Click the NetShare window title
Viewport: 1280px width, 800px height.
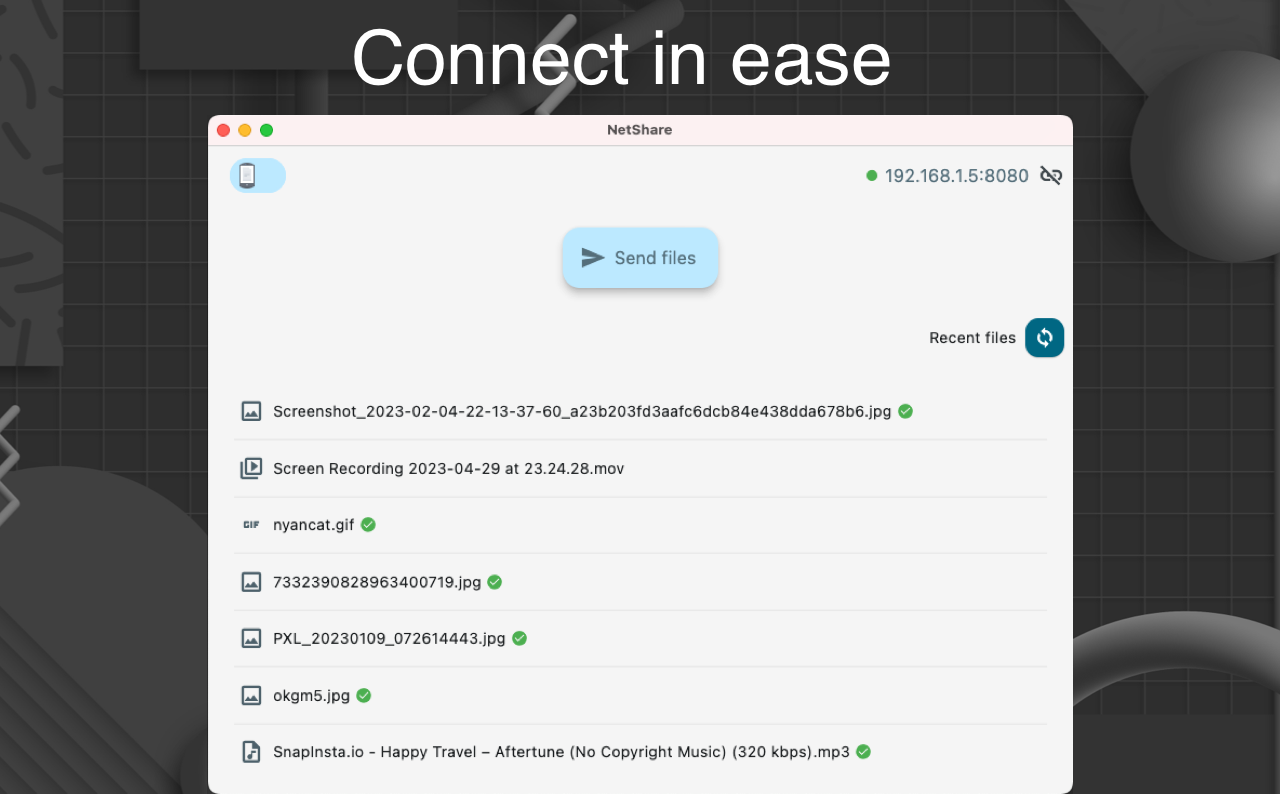640,130
